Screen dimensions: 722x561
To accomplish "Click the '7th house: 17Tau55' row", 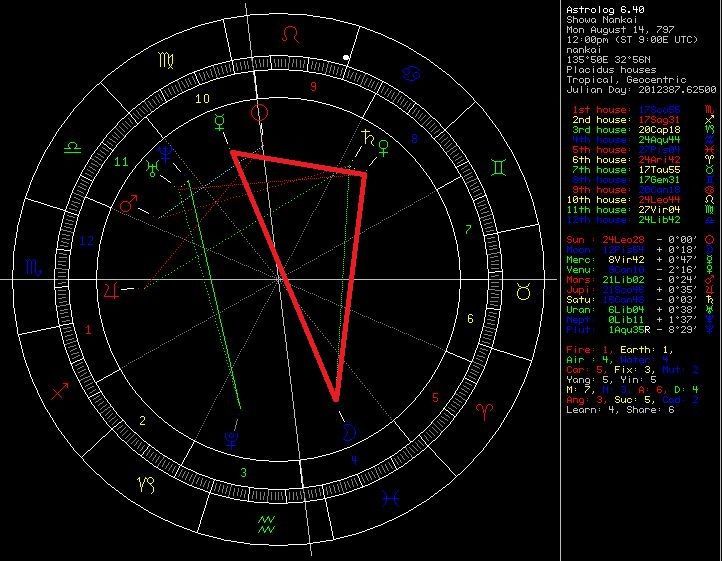I will point(626,169).
